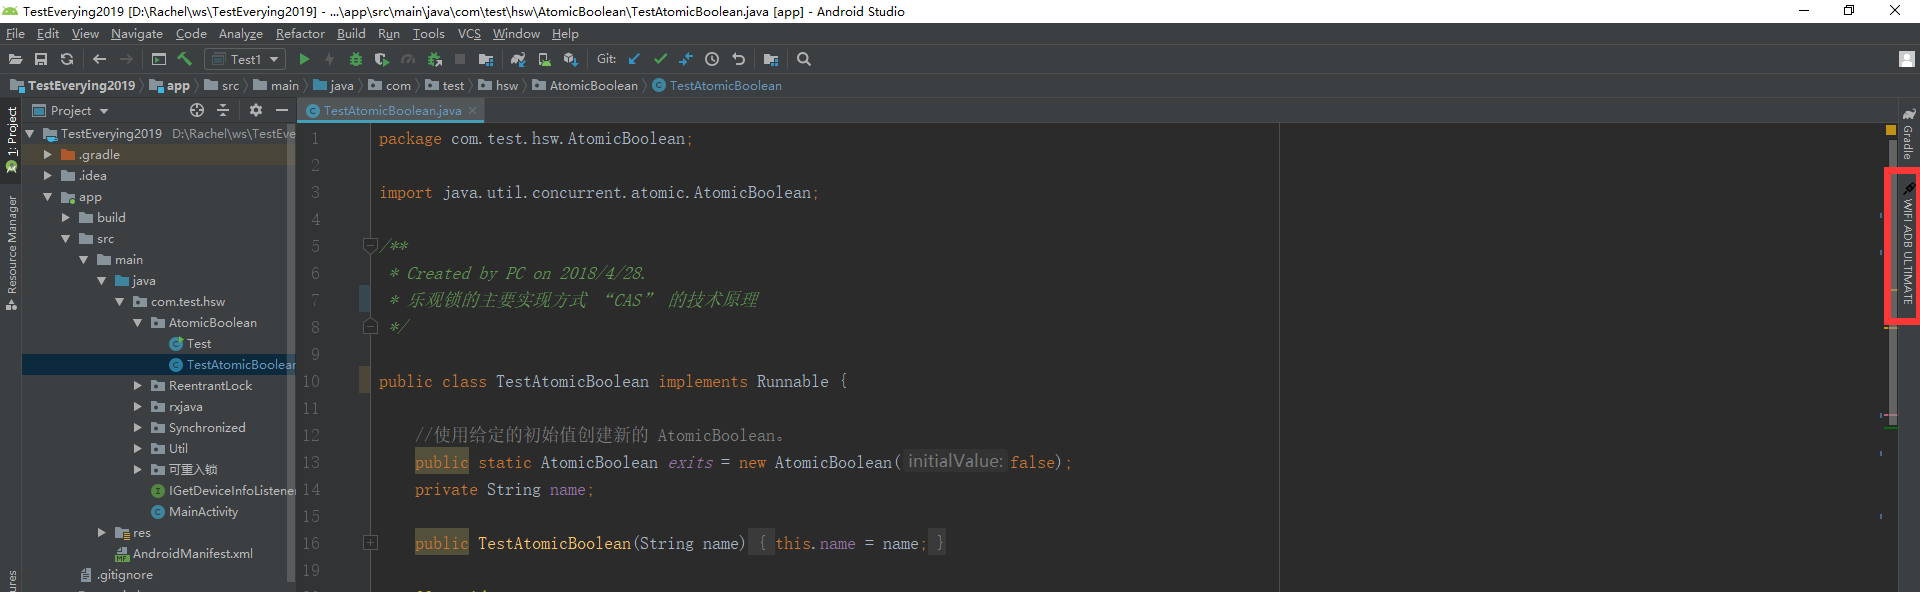Toggle the Resource Manager tool window button

(x=11, y=252)
